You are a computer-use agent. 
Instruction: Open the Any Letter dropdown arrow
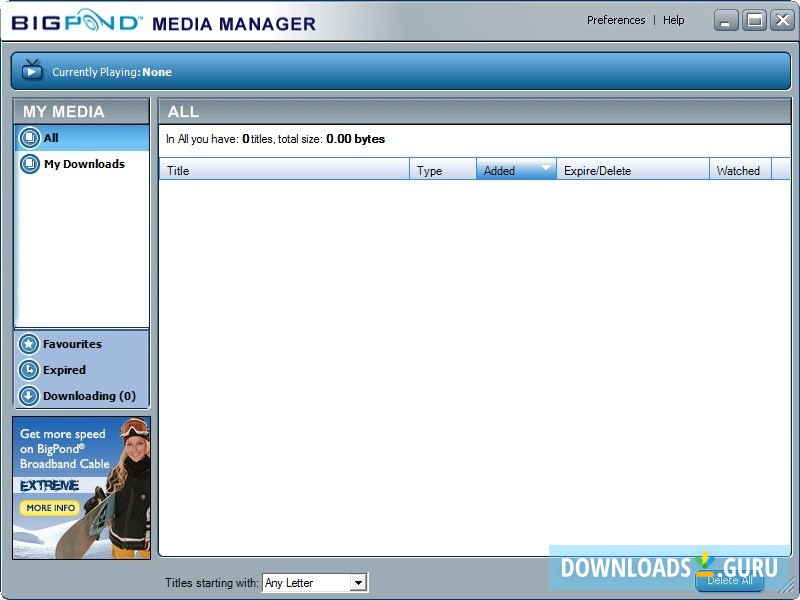(359, 582)
